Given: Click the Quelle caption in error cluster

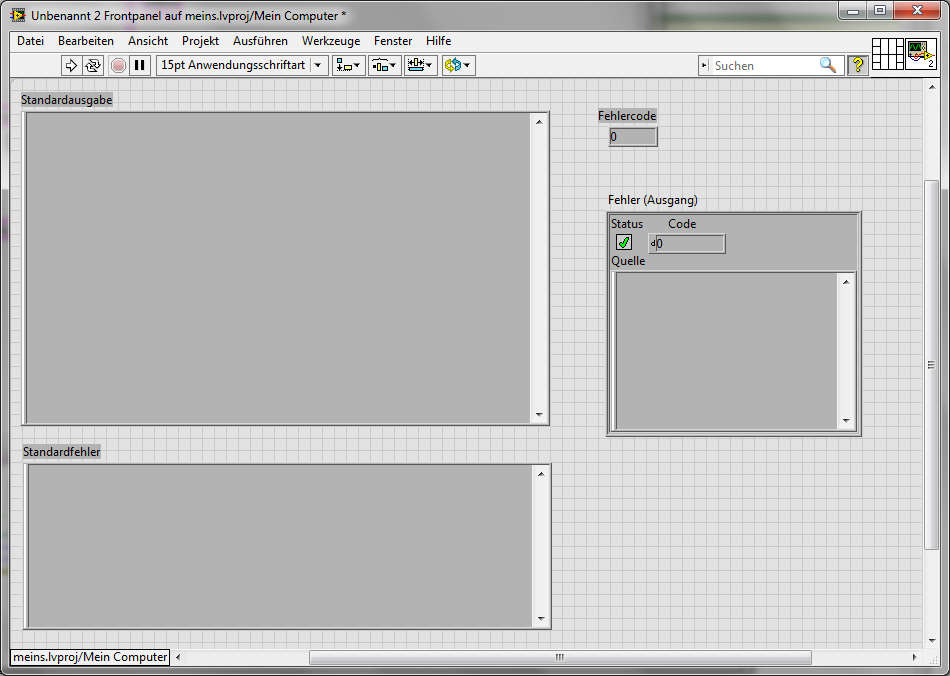Looking at the screenshot, I should pyautogui.click(x=628, y=261).
